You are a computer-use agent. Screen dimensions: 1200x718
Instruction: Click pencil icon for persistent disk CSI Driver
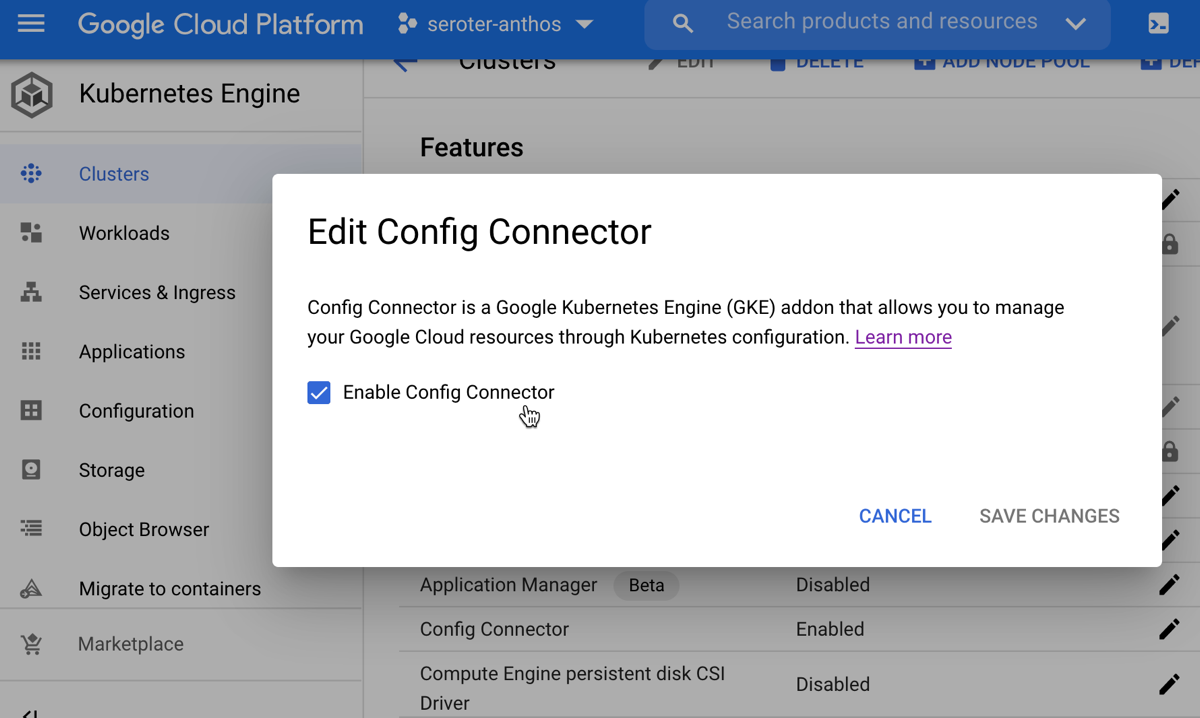[x=1168, y=685]
